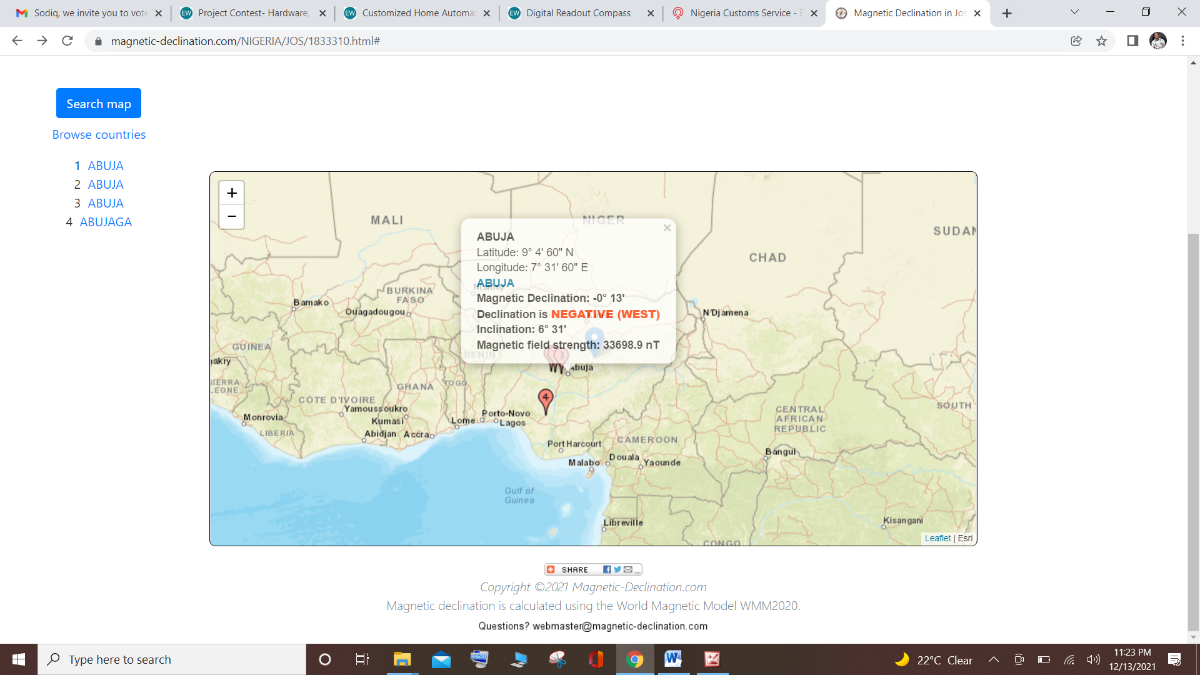This screenshot has height=675, width=1200.
Task: Open clock showing 11:23 PM
Action: (x=1132, y=659)
